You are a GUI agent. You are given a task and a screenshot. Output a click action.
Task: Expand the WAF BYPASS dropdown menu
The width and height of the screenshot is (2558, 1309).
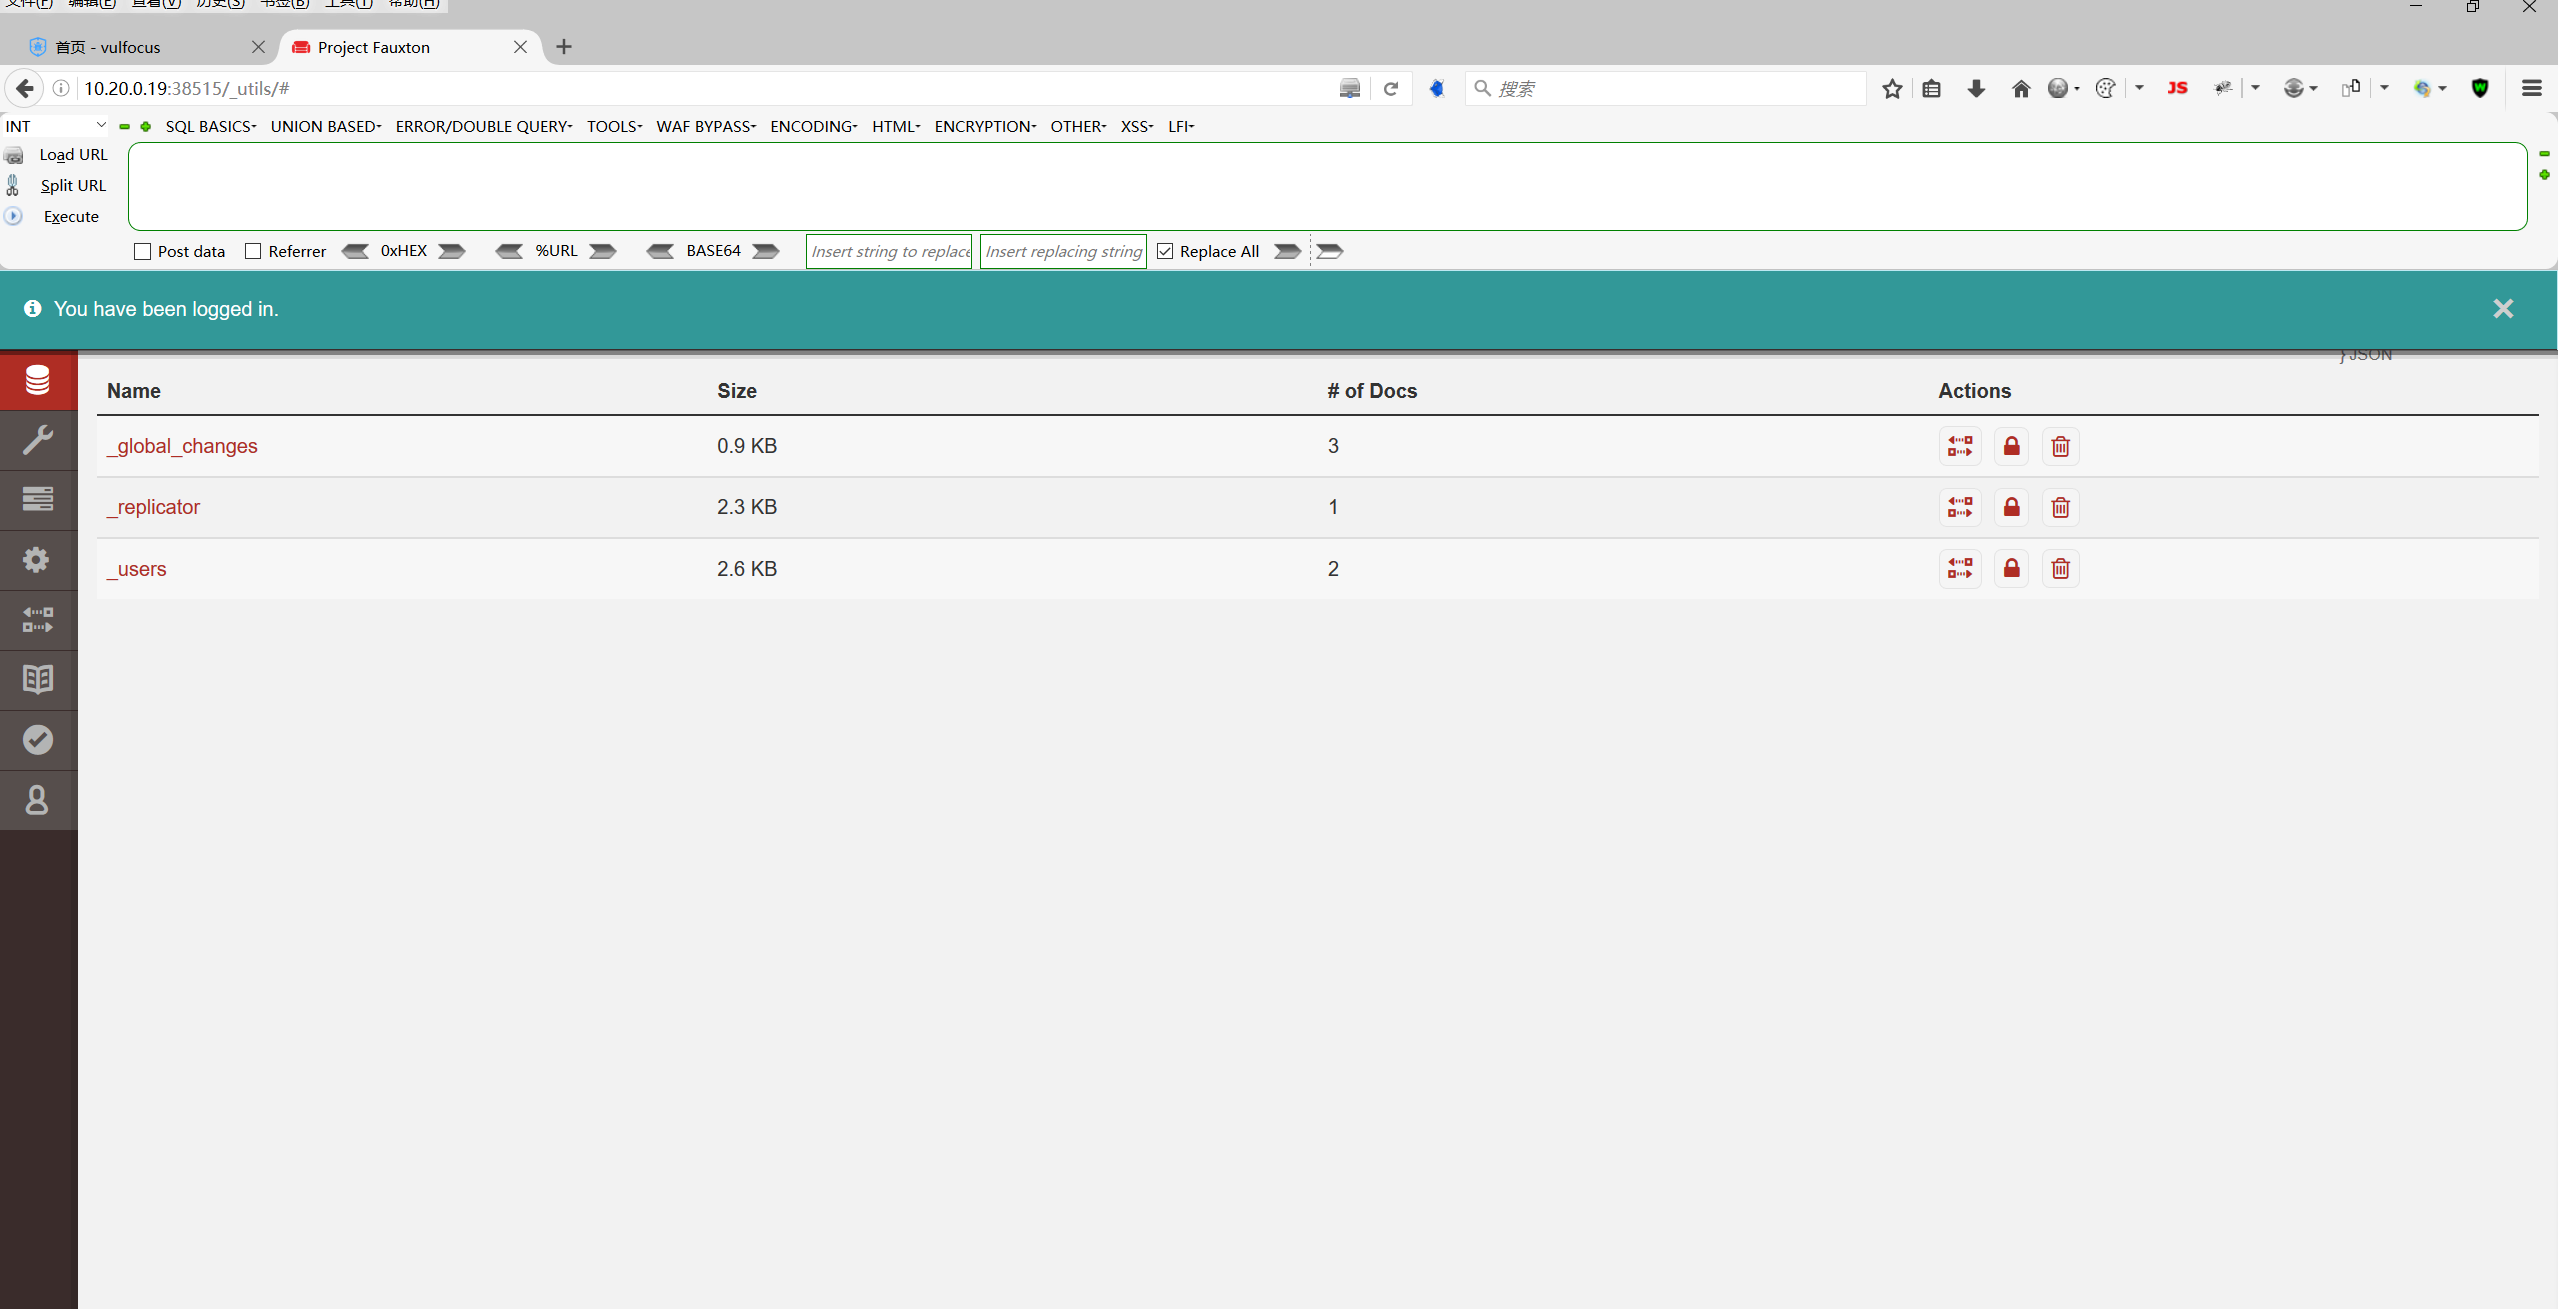click(705, 126)
